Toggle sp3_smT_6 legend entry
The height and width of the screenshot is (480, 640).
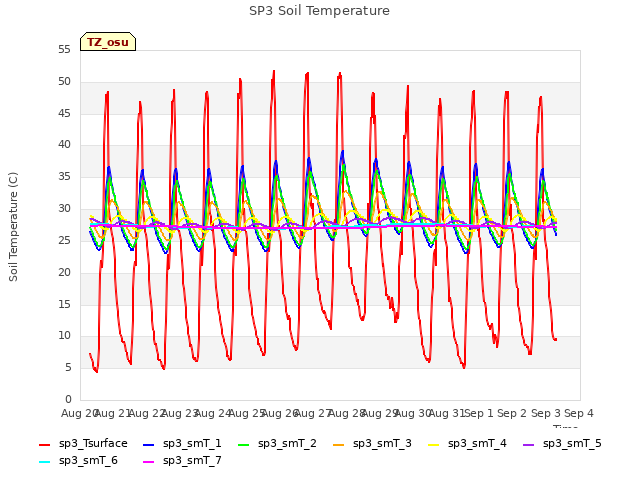[x=78, y=461]
